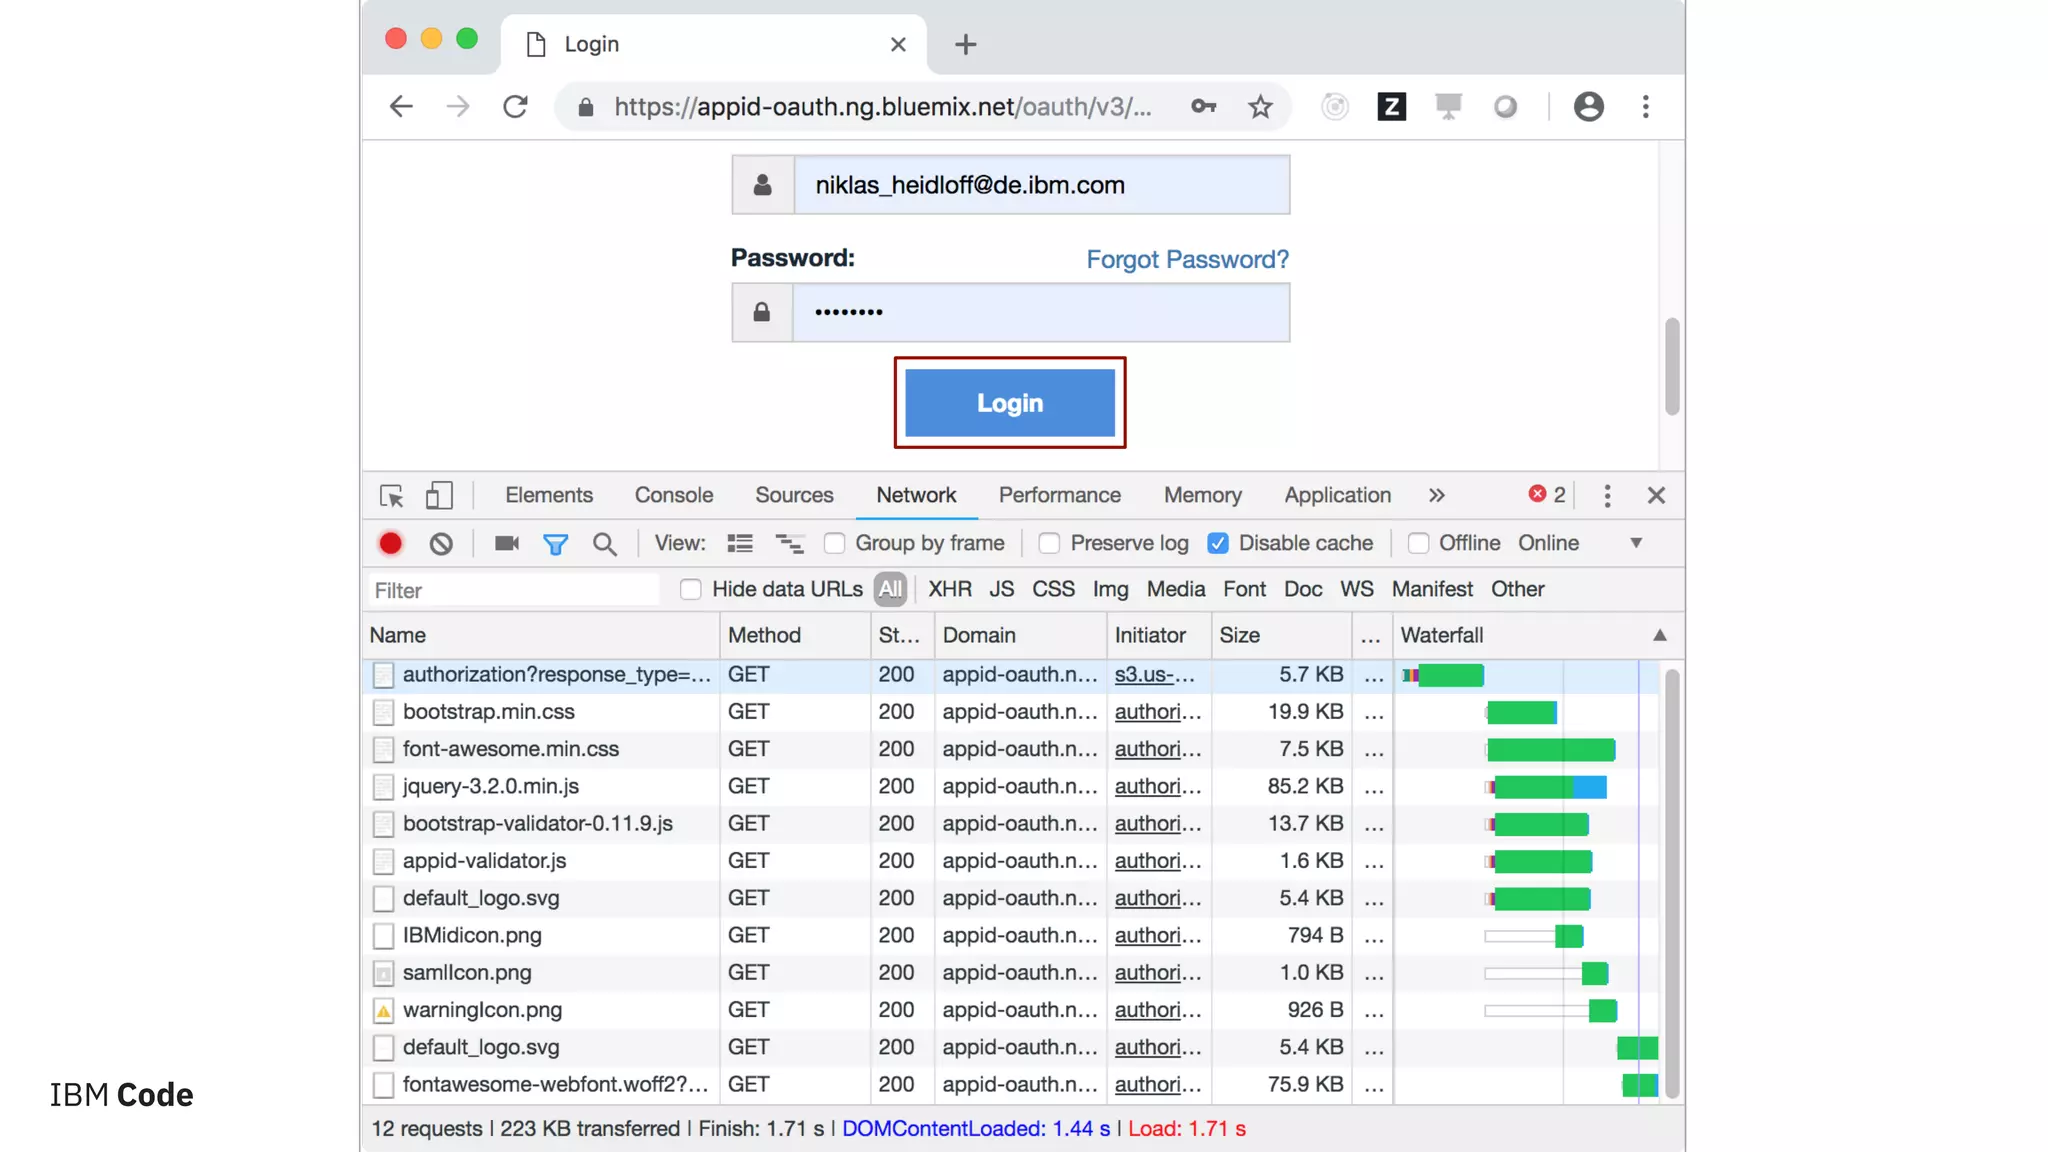Toggle the network filter funnel icon
Image resolution: width=2048 pixels, height=1152 pixels.
tap(555, 543)
